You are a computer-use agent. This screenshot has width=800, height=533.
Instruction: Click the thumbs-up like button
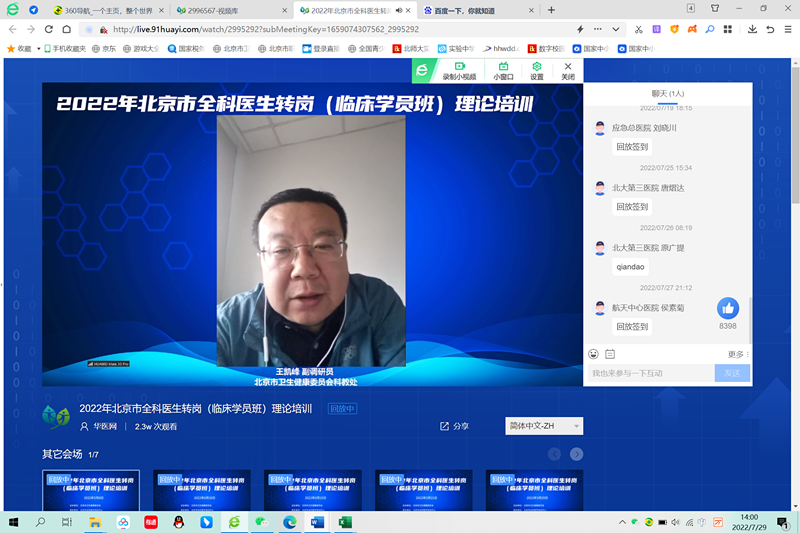coord(728,308)
